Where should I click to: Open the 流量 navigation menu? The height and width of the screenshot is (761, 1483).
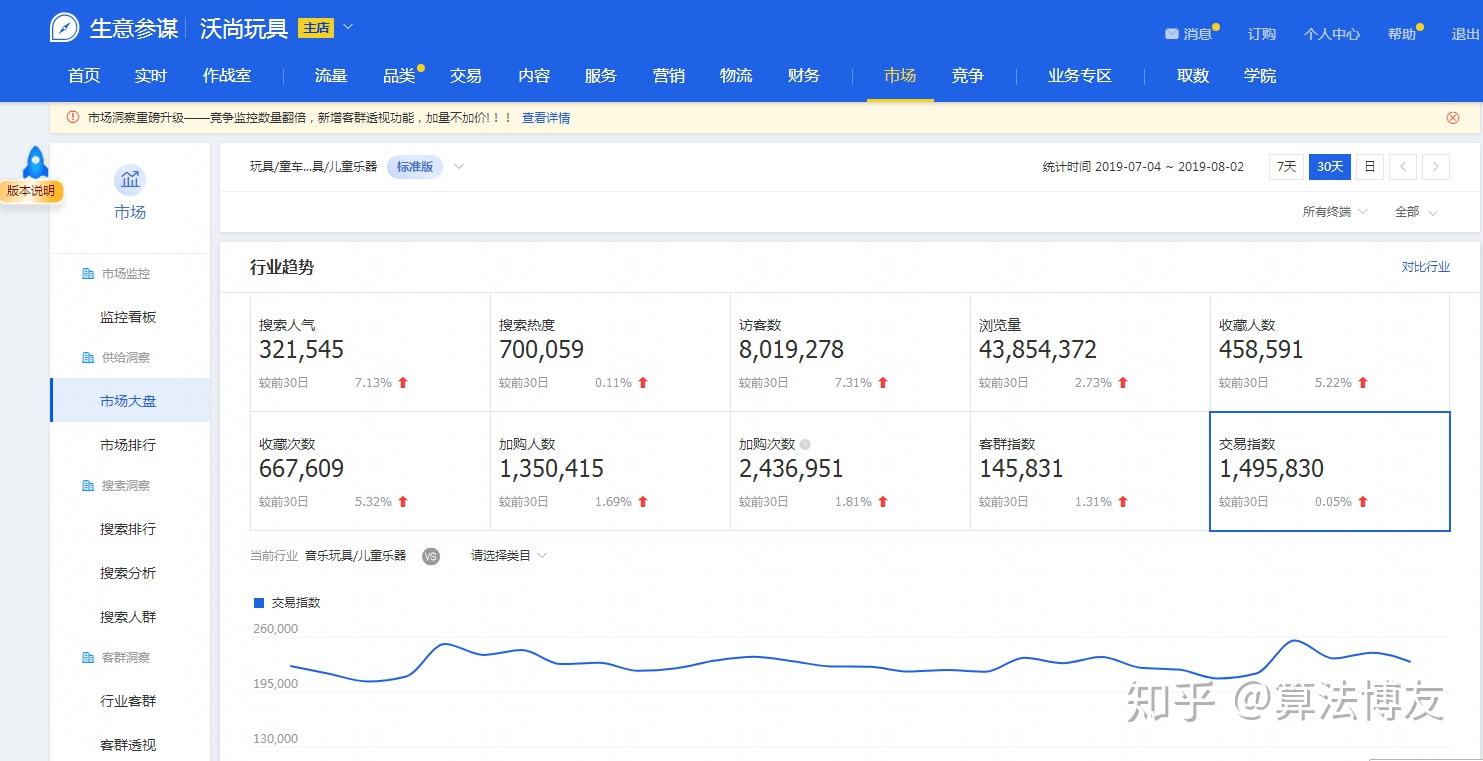(x=330, y=75)
